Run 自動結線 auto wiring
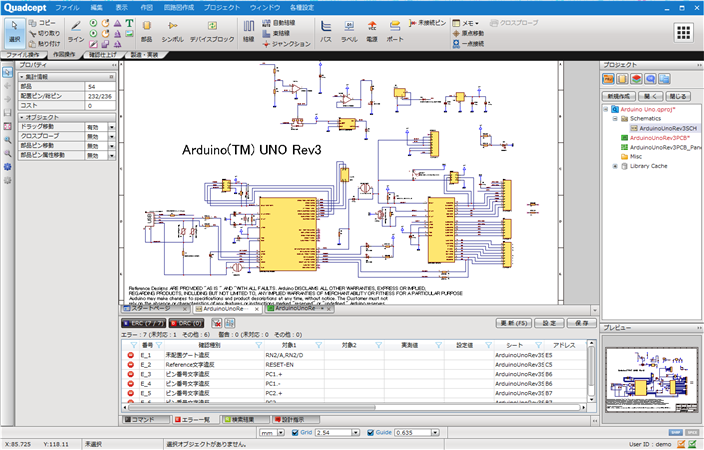The image size is (704, 450). [279, 23]
